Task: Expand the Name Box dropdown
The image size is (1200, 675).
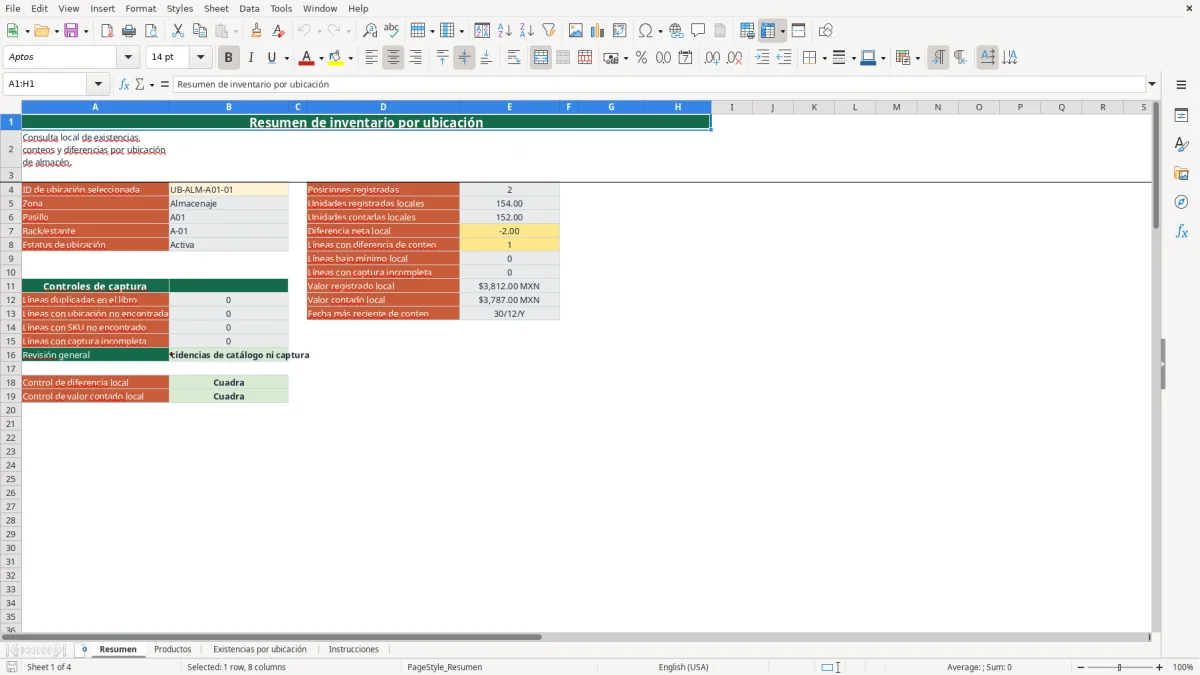Action: [98, 84]
